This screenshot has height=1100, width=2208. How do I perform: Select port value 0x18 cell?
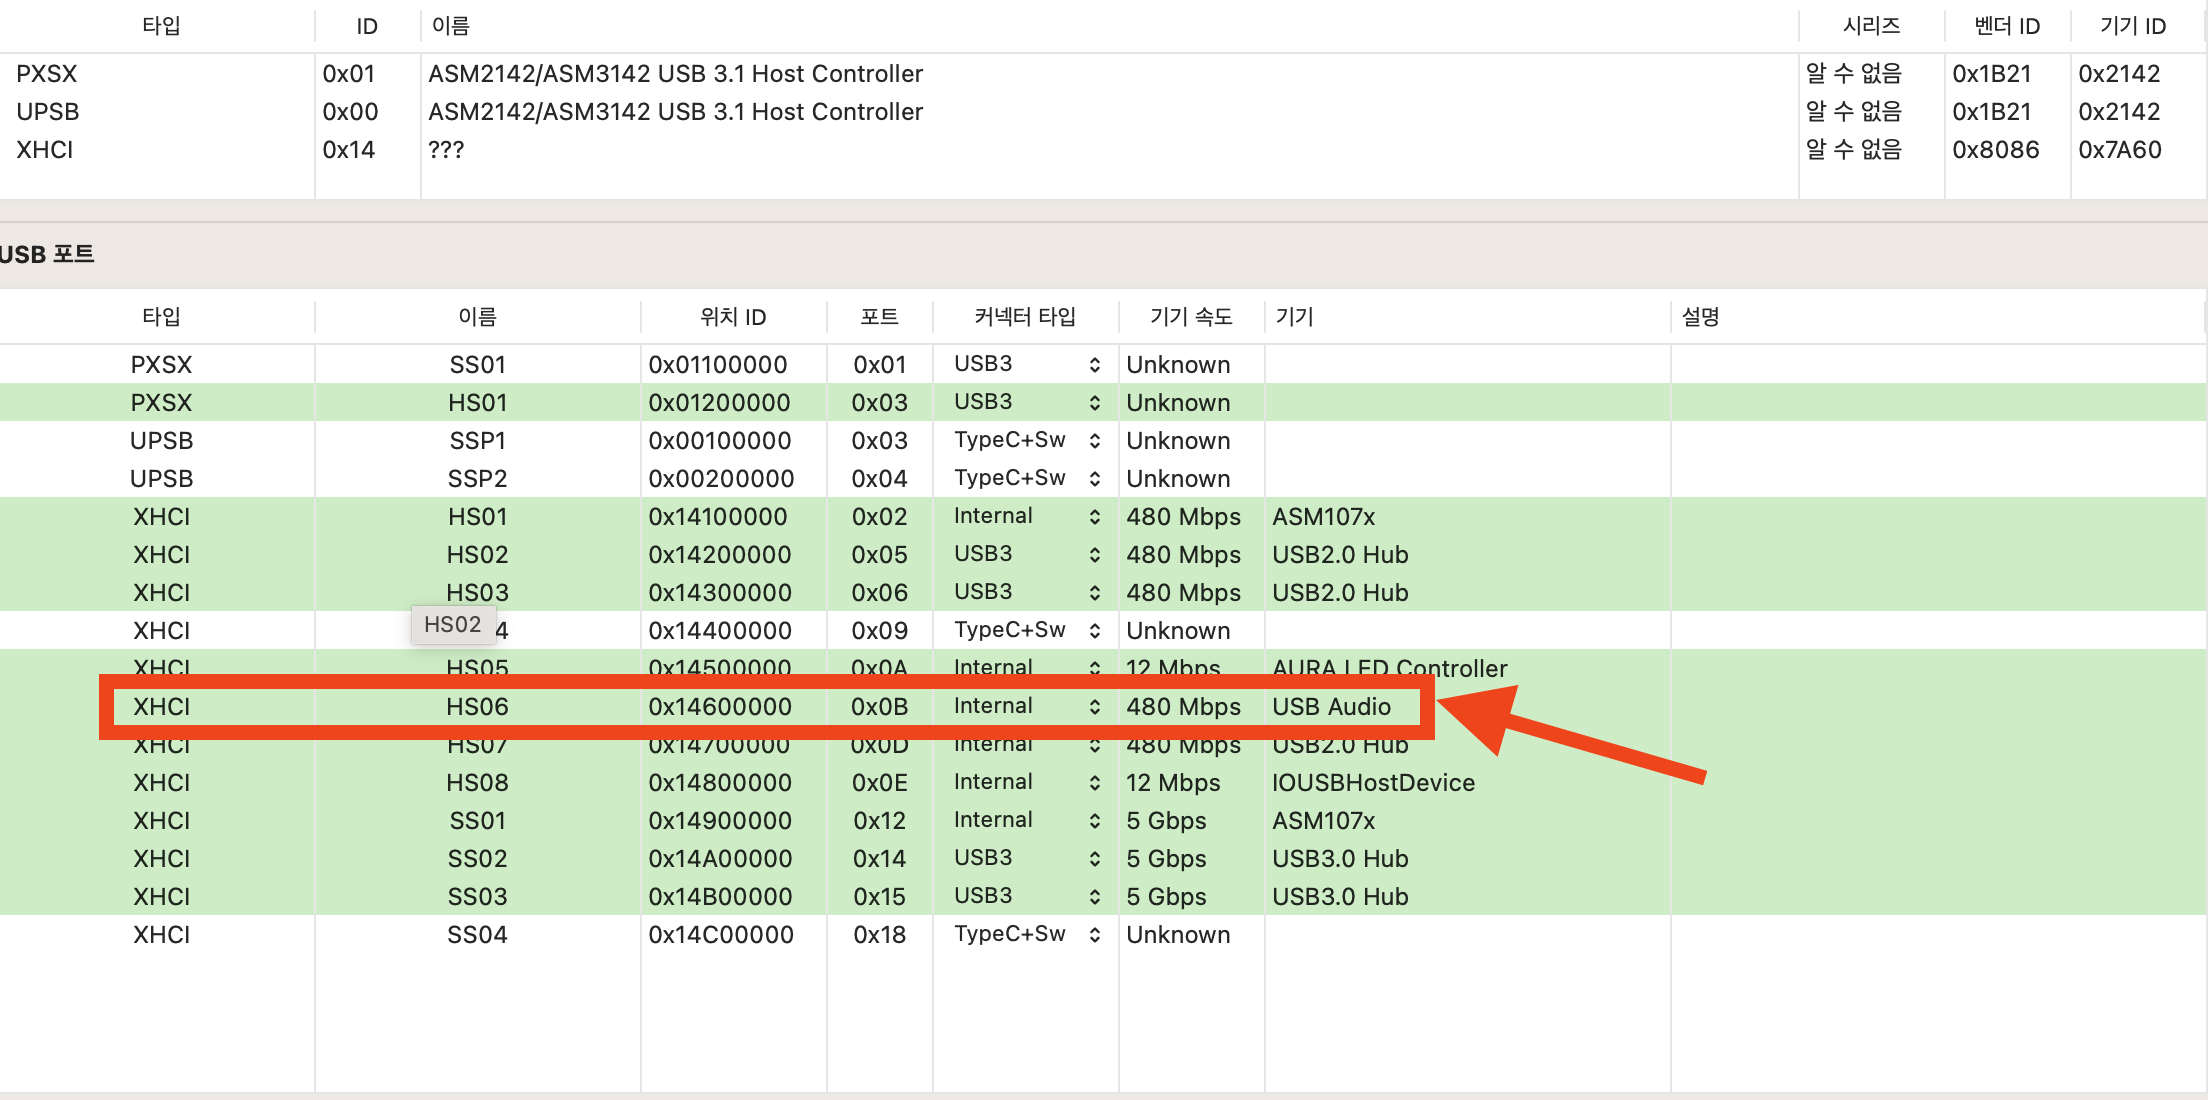tap(879, 935)
